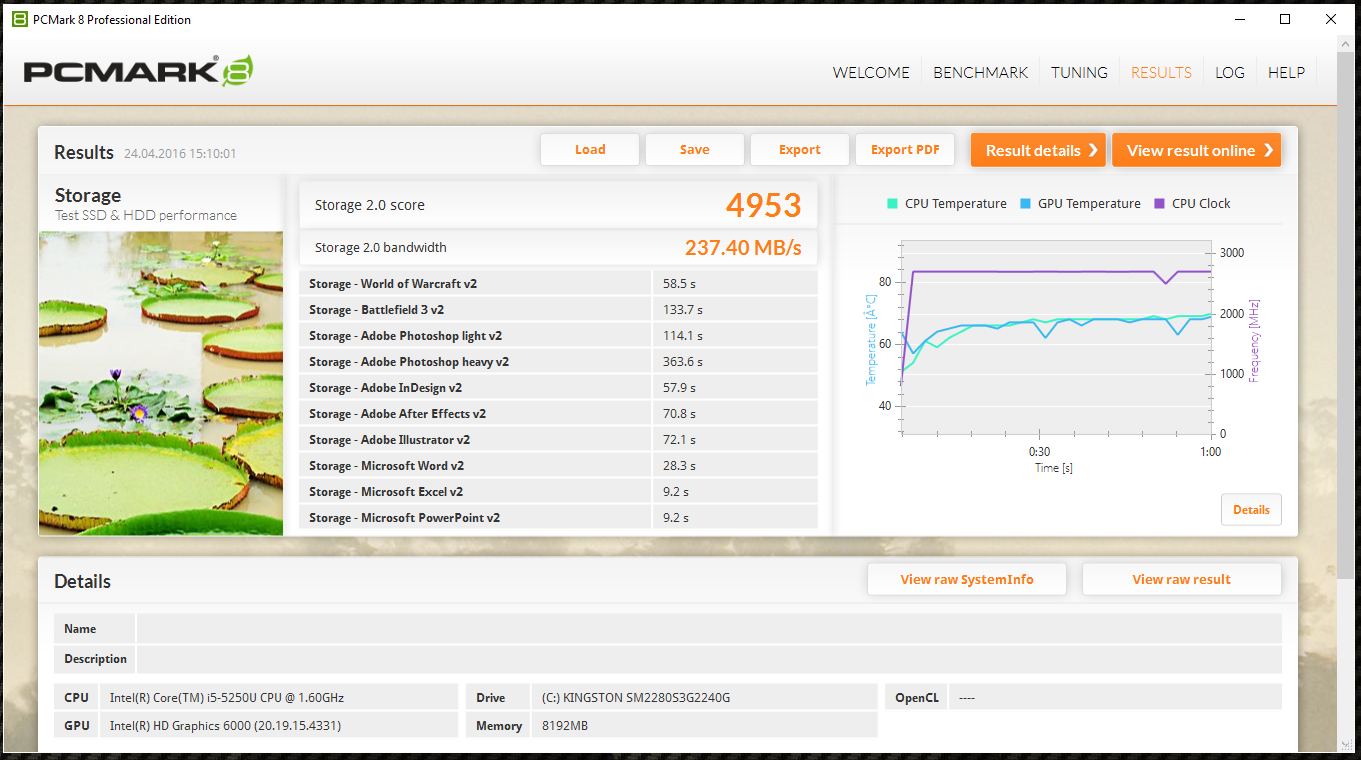The height and width of the screenshot is (760, 1361).
Task: Minimize the PCMark 8 window
Action: click(x=1239, y=19)
